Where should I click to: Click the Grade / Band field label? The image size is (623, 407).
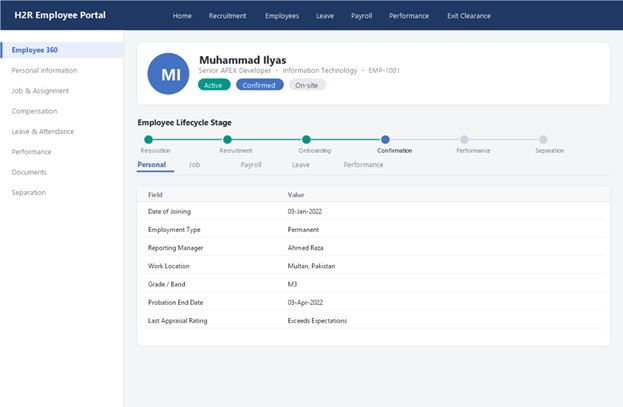coord(166,284)
